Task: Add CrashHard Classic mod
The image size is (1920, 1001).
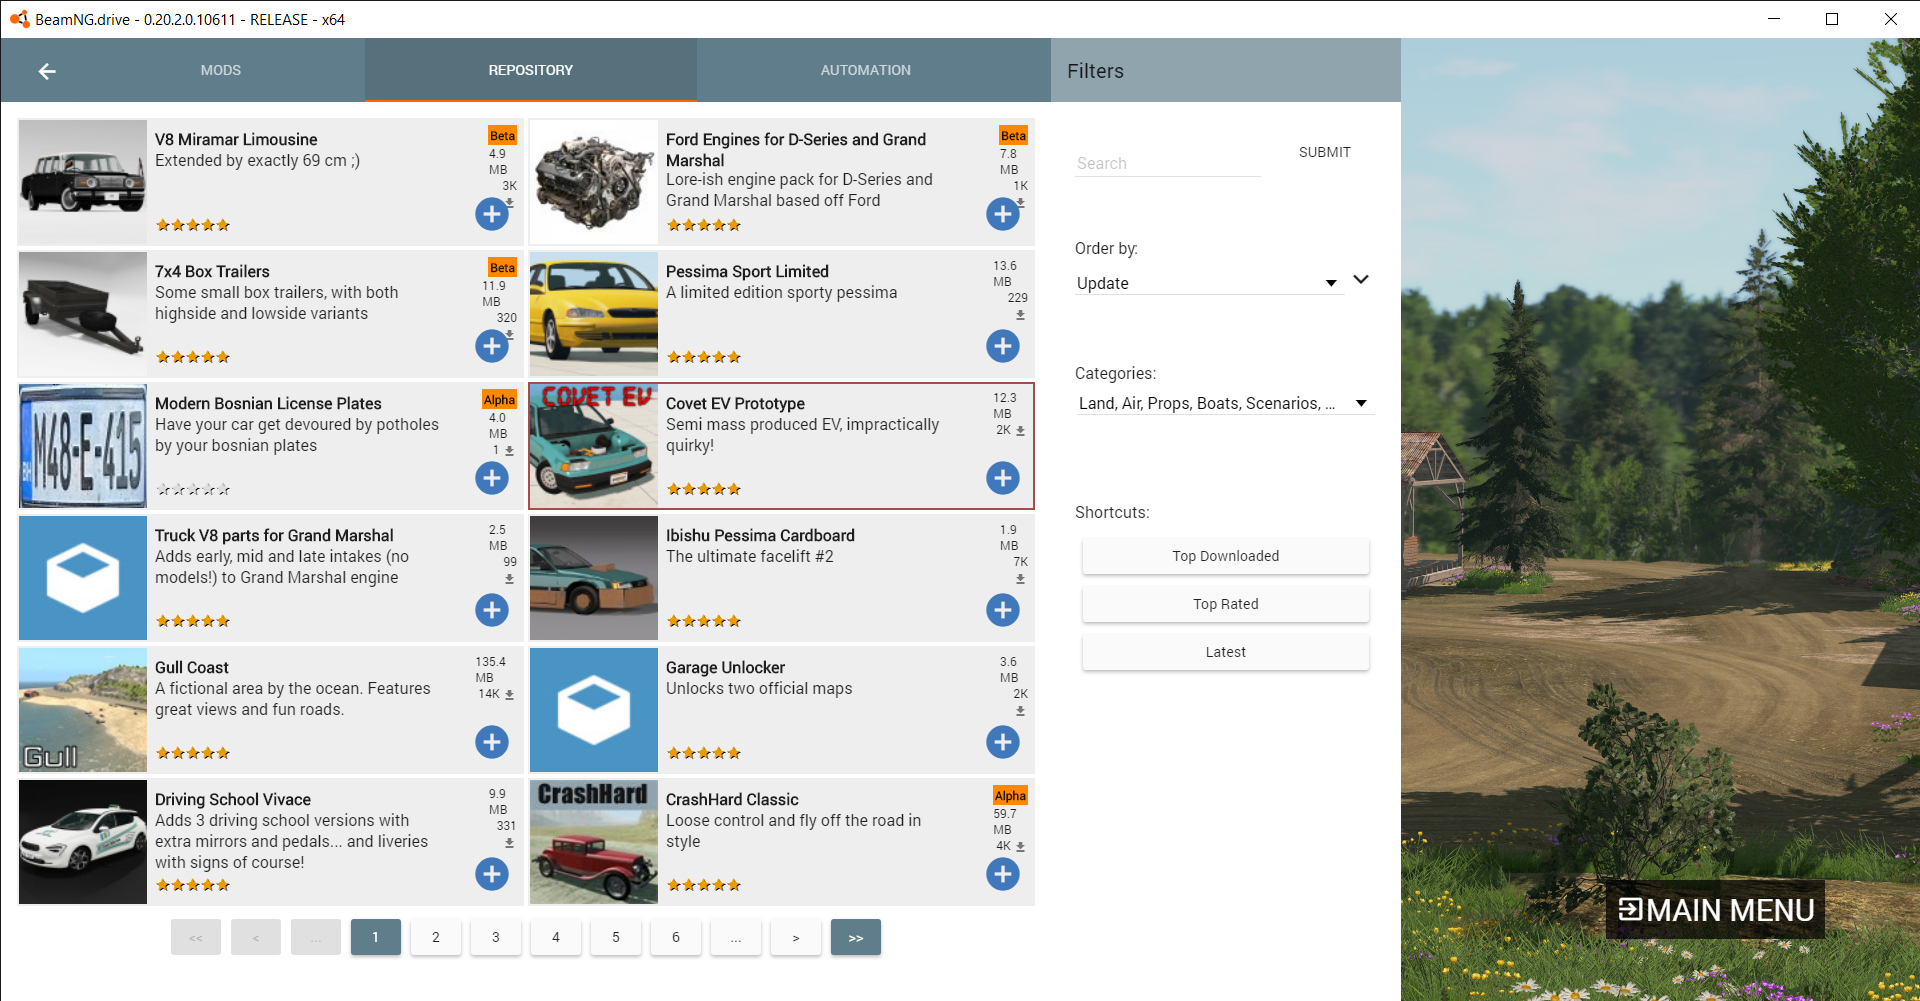Action: point(1002,874)
